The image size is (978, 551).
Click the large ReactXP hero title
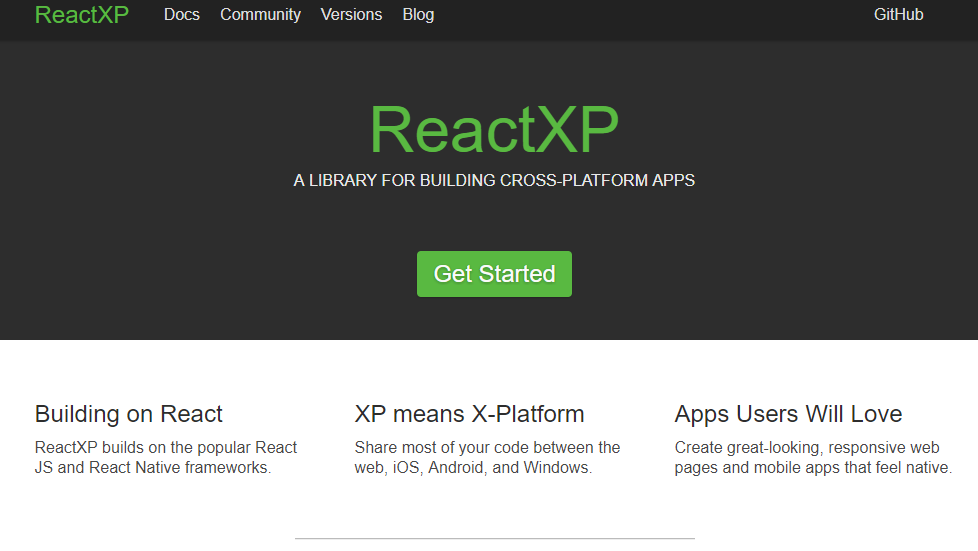point(494,129)
